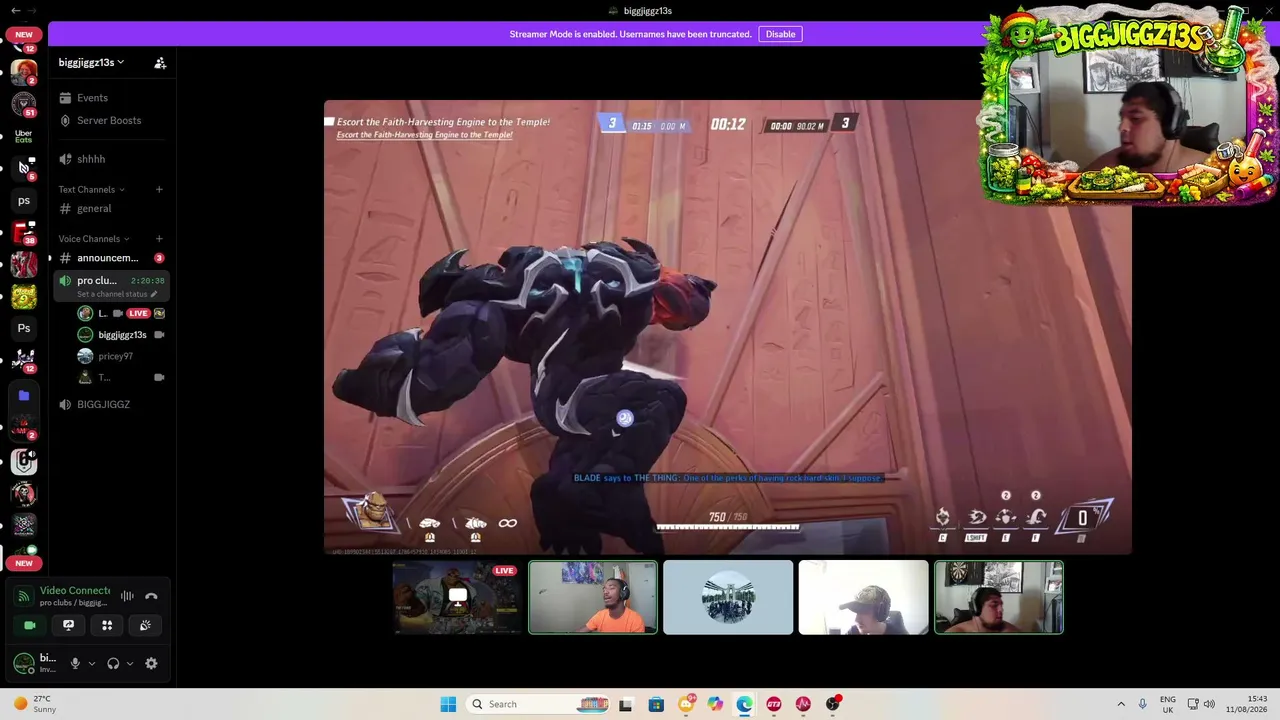The image size is (1280, 720).
Task: Go back with the title bar arrow
Action: pyautogui.click(x=15, y=10)
